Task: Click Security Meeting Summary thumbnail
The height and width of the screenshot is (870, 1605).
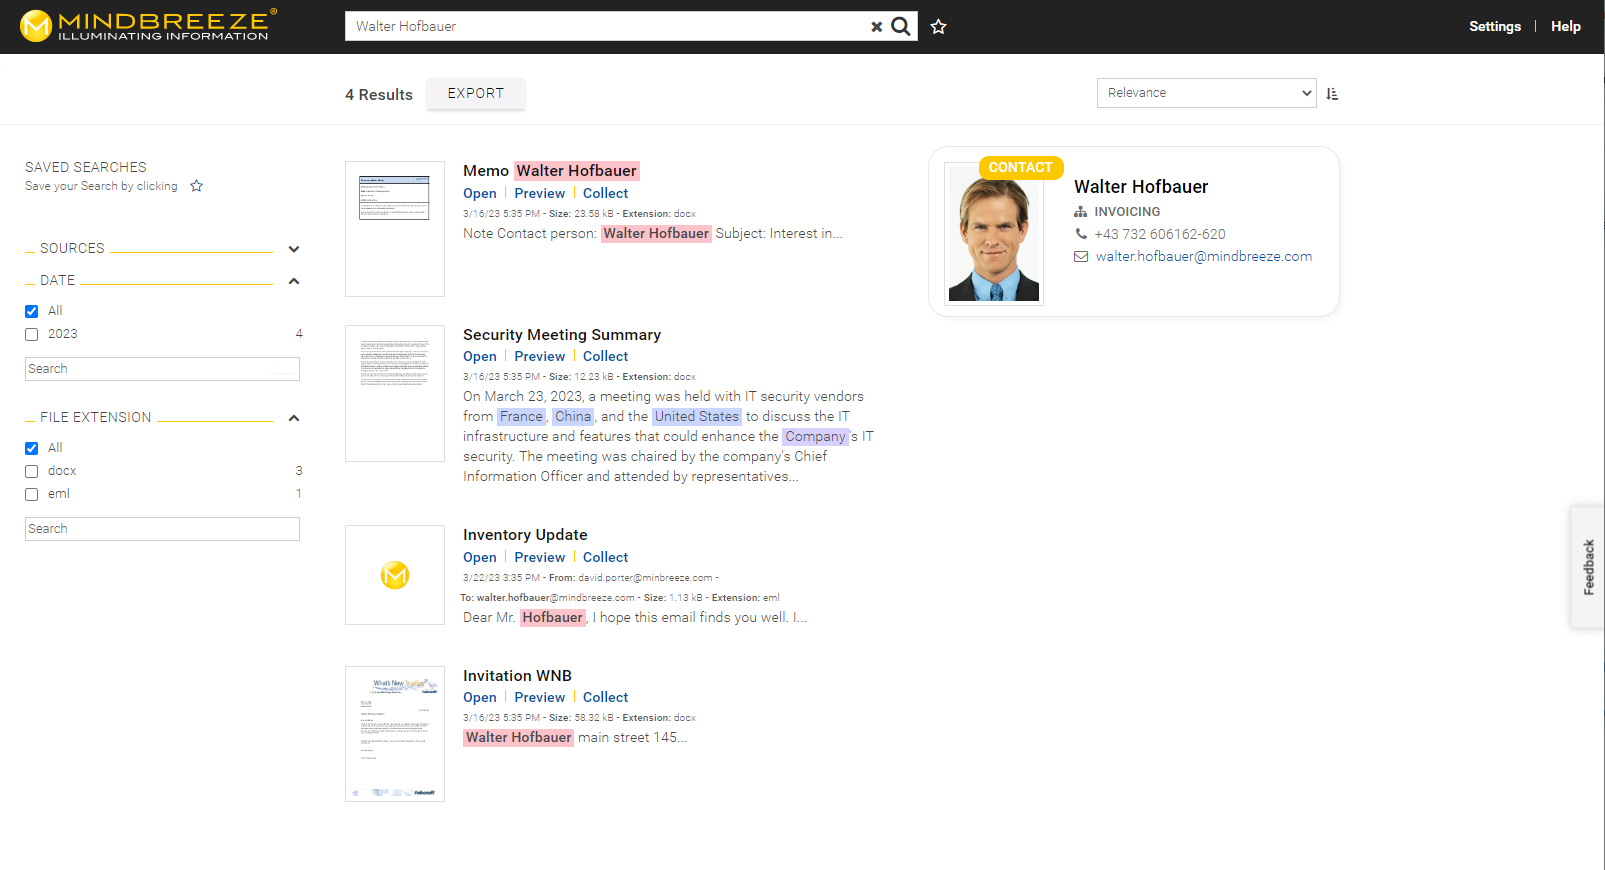Action: point(395,393)
